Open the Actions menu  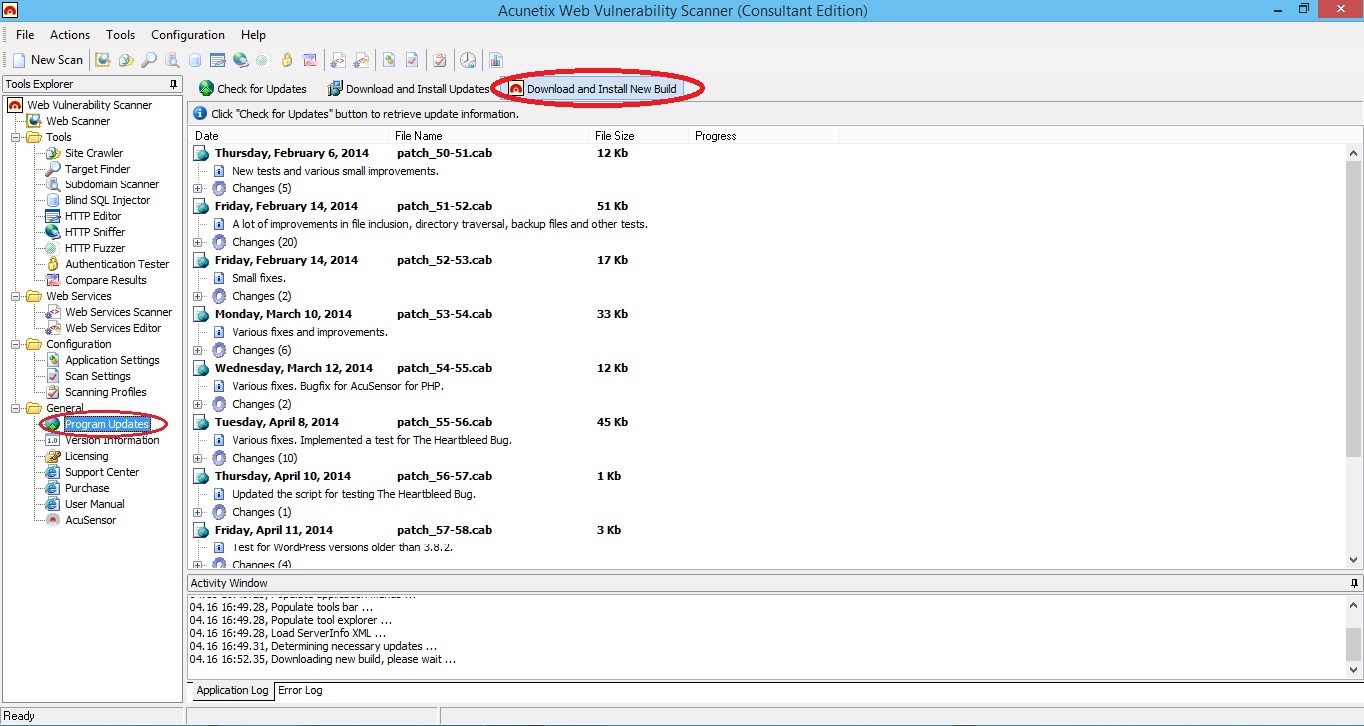[x=70, y=35]
